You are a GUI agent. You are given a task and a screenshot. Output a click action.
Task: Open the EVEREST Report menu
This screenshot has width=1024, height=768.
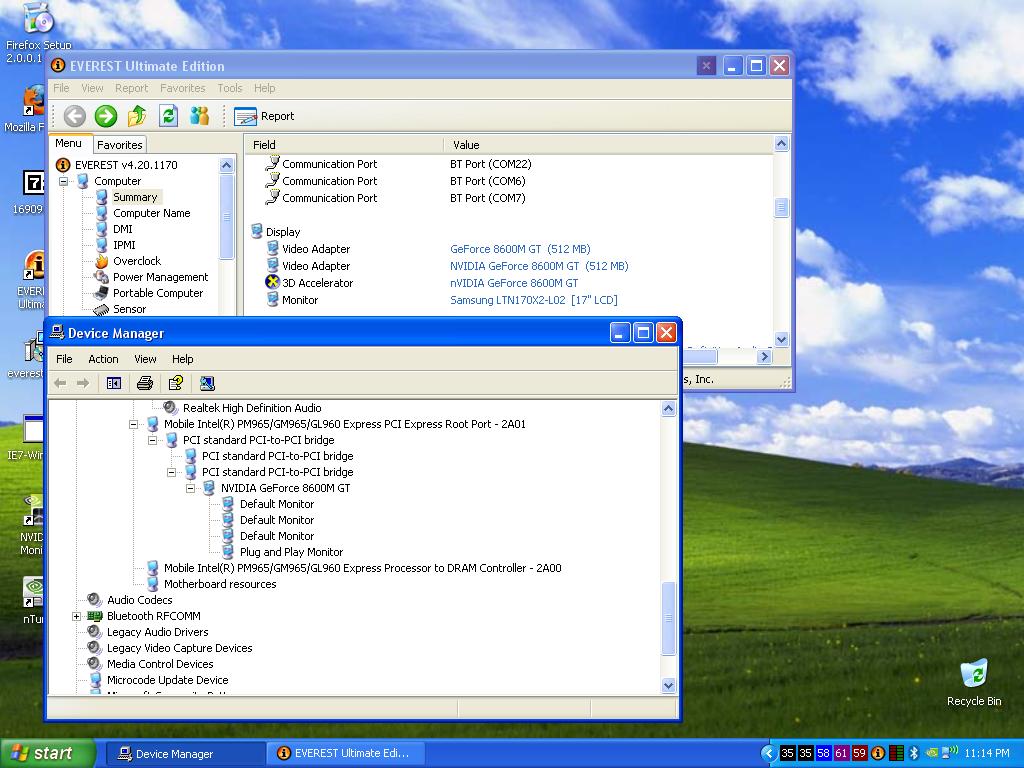point(131,88)
